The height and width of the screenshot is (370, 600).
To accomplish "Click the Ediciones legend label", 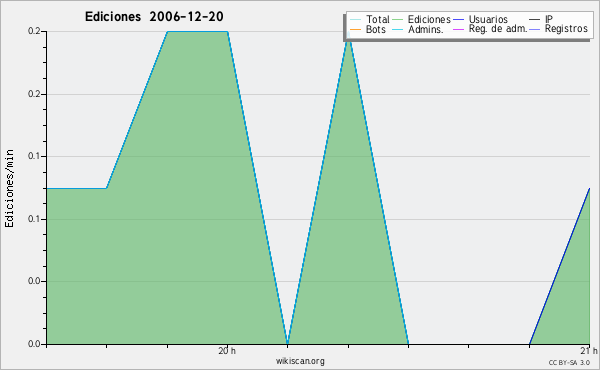I will 429,19.
